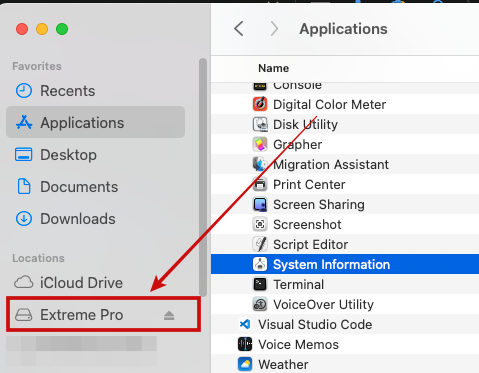Select the System Information name text

[x=331, y=265]
